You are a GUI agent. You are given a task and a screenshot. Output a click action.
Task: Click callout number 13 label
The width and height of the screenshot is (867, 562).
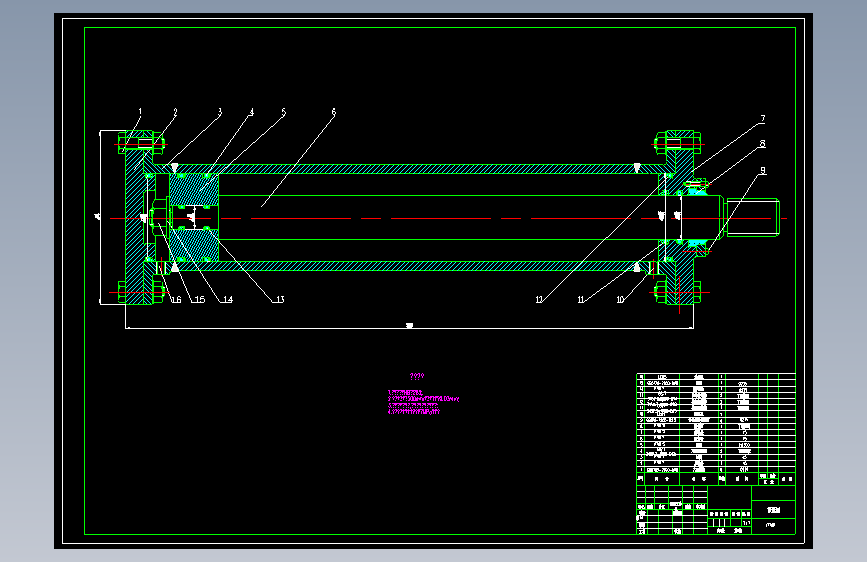280,300
